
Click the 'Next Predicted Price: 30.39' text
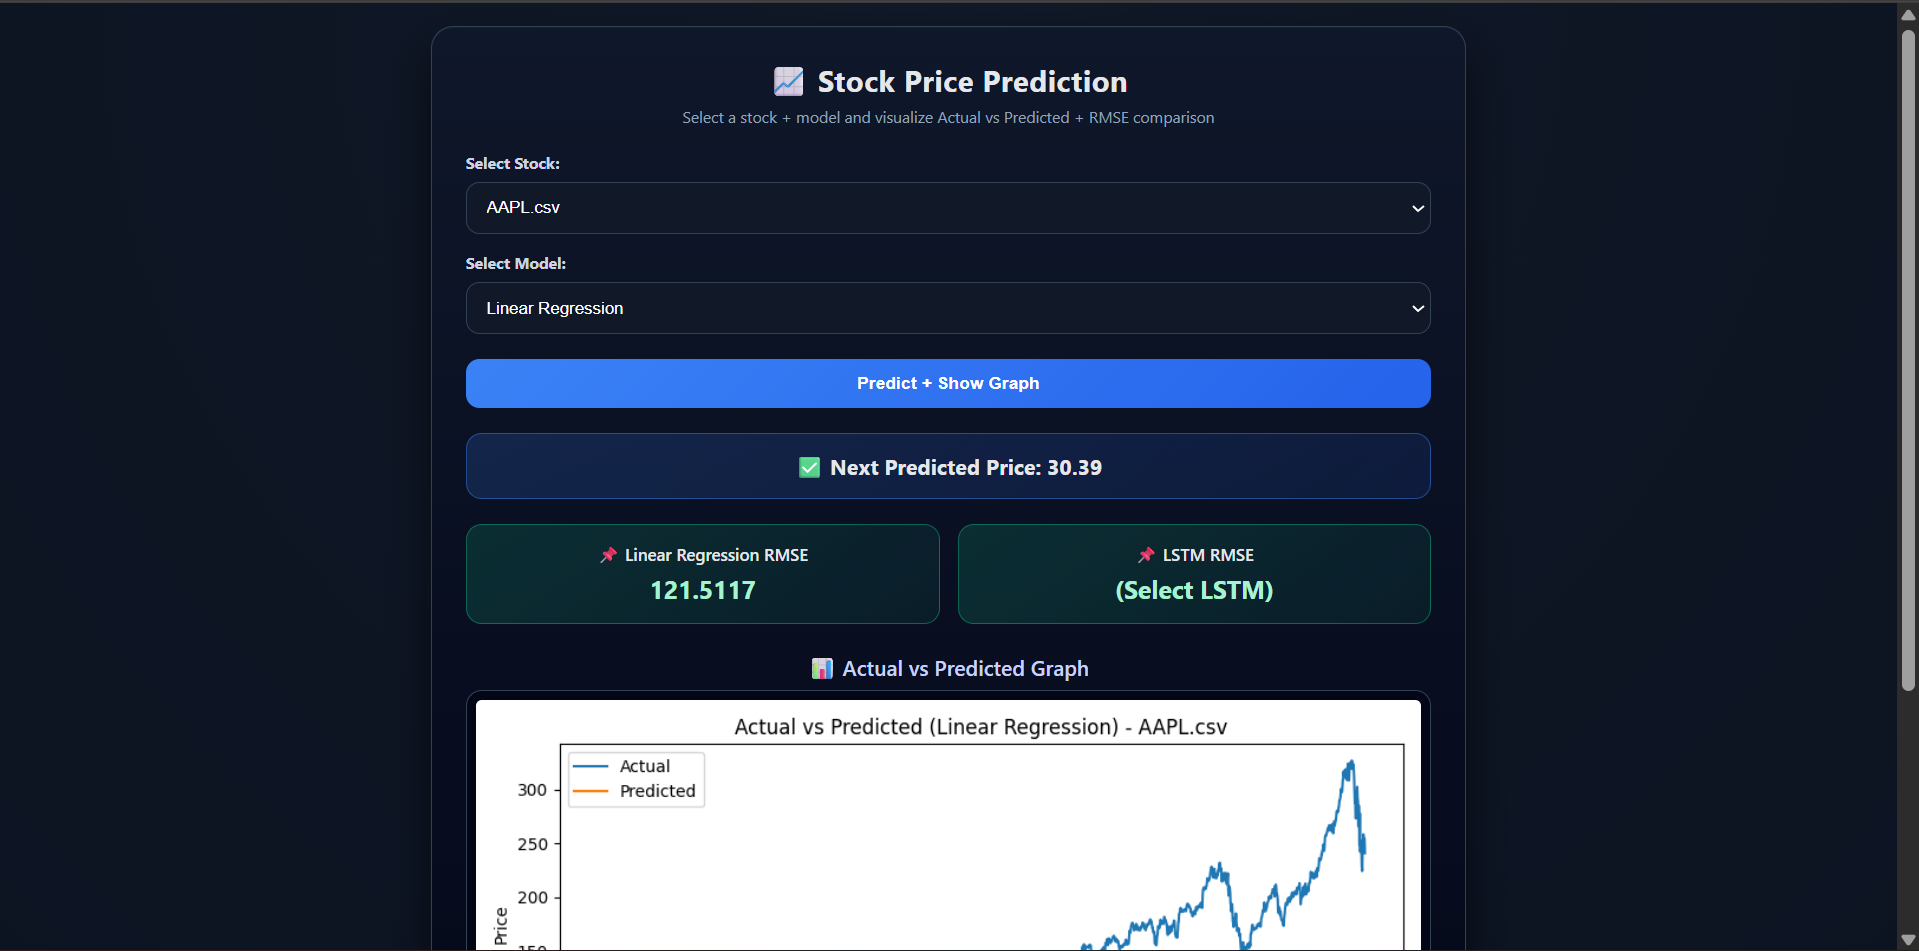[x=966, y=468]
